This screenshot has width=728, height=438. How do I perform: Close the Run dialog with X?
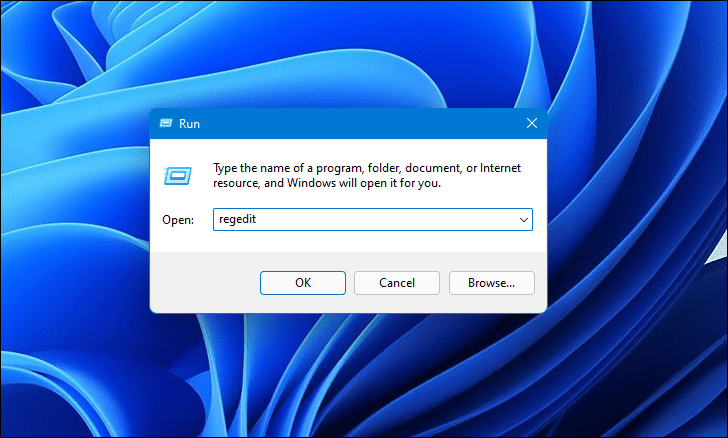click(x=532, y=123)
